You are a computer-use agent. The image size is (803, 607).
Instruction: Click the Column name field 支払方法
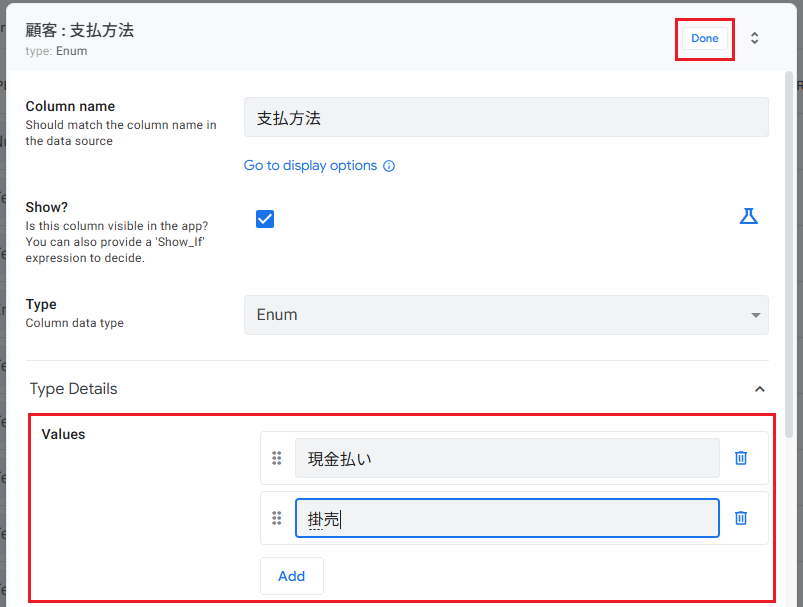tap(505, 117)
